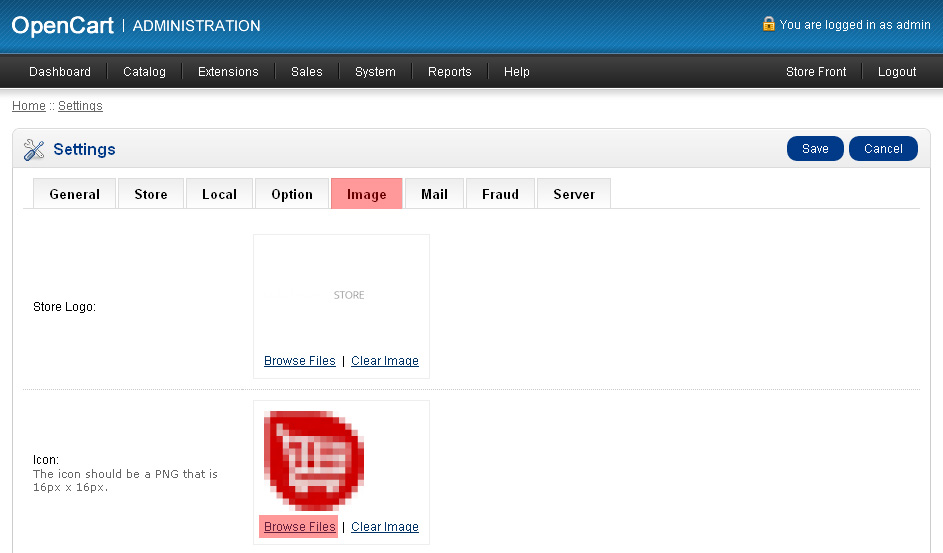Click the red shopping cart icon image
This screenshot has height=553, width=943.
[x=314, y=461]
